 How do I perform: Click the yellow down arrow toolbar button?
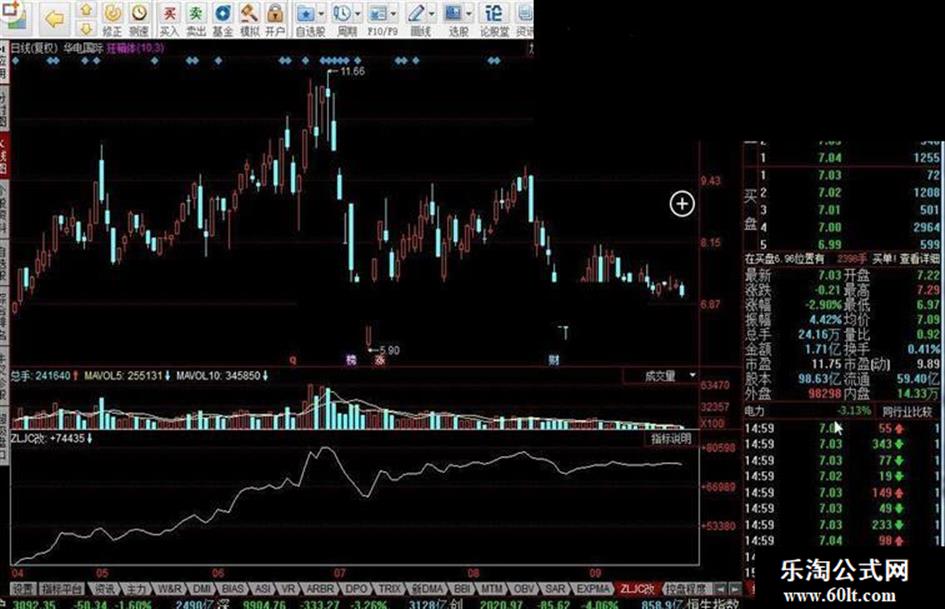click(x=86, y=28)
